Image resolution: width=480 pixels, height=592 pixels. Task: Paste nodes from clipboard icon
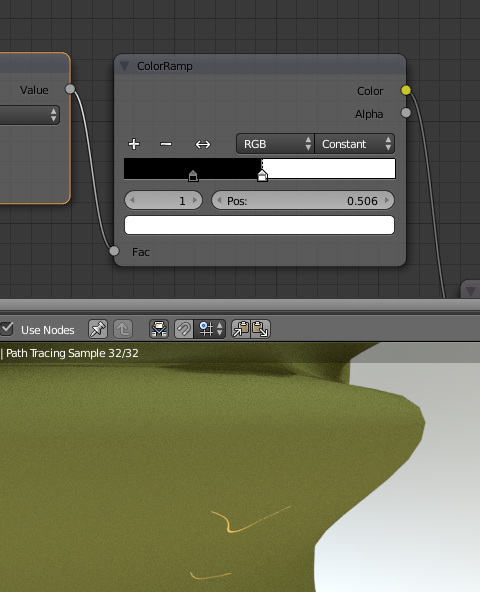tap(261, 329)
